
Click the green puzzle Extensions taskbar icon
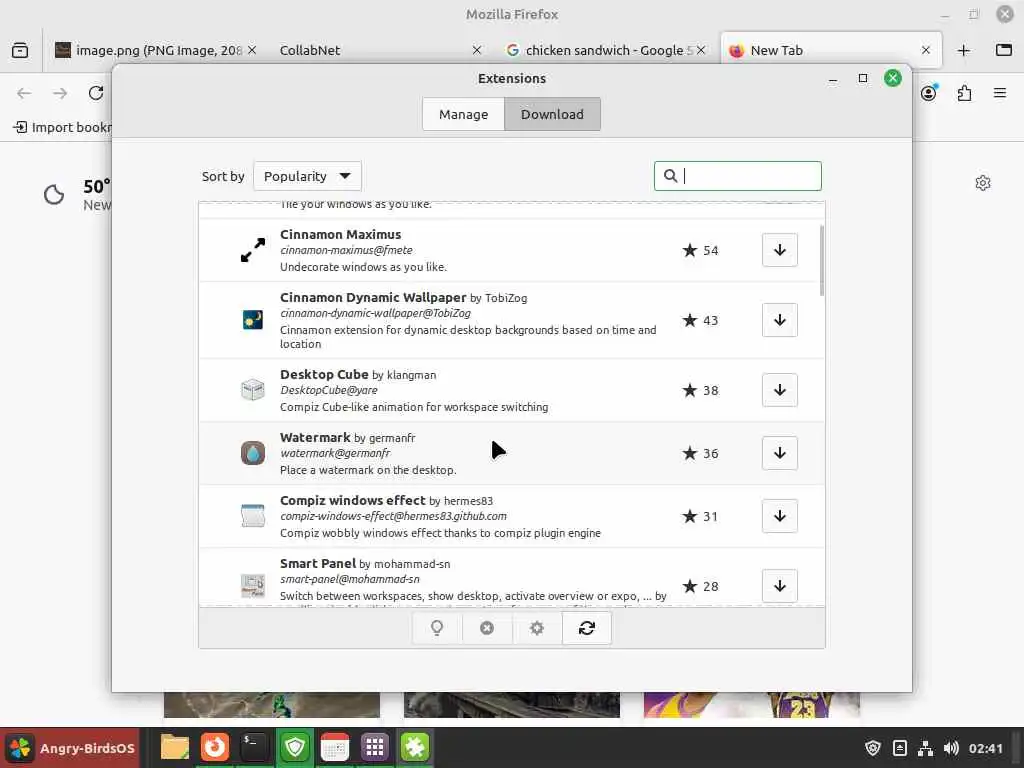pos(415,747)
